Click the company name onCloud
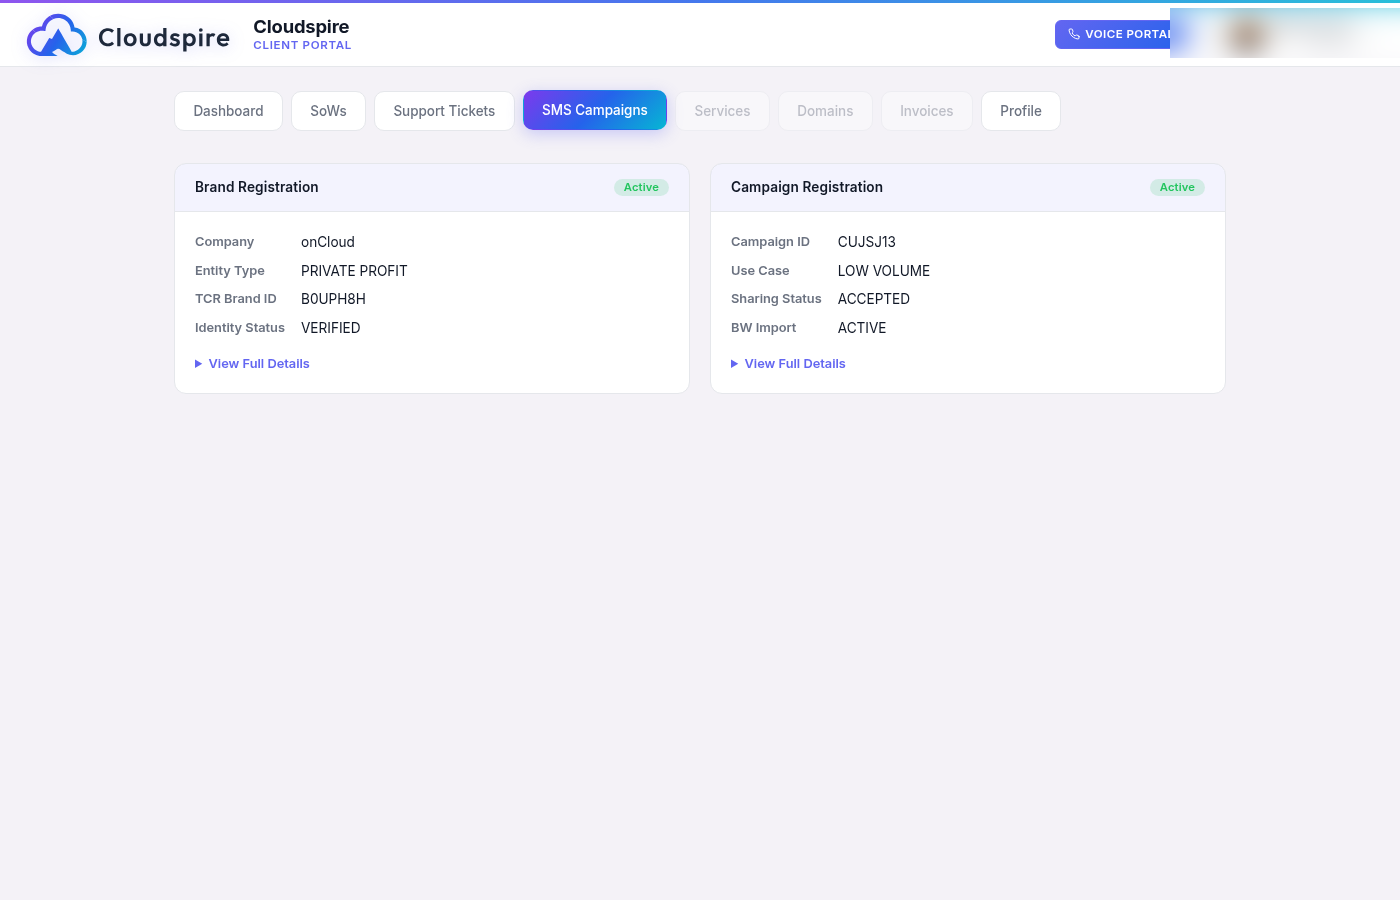Screen dimensions: 1400x900 tap(328, 242)
